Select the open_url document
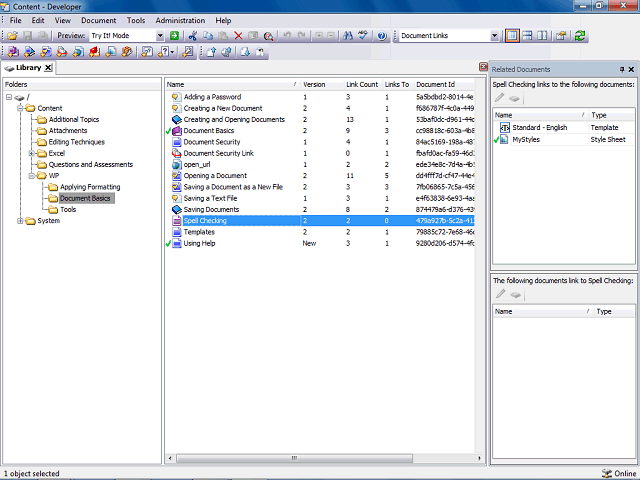 (197, 164)
